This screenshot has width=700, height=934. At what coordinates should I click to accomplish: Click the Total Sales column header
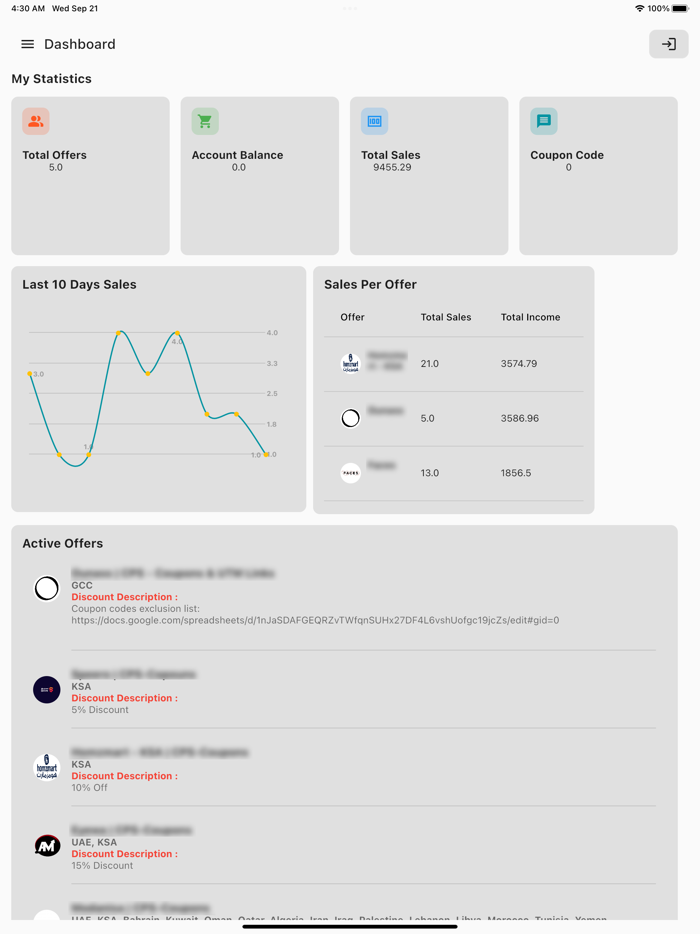(446, 317)
